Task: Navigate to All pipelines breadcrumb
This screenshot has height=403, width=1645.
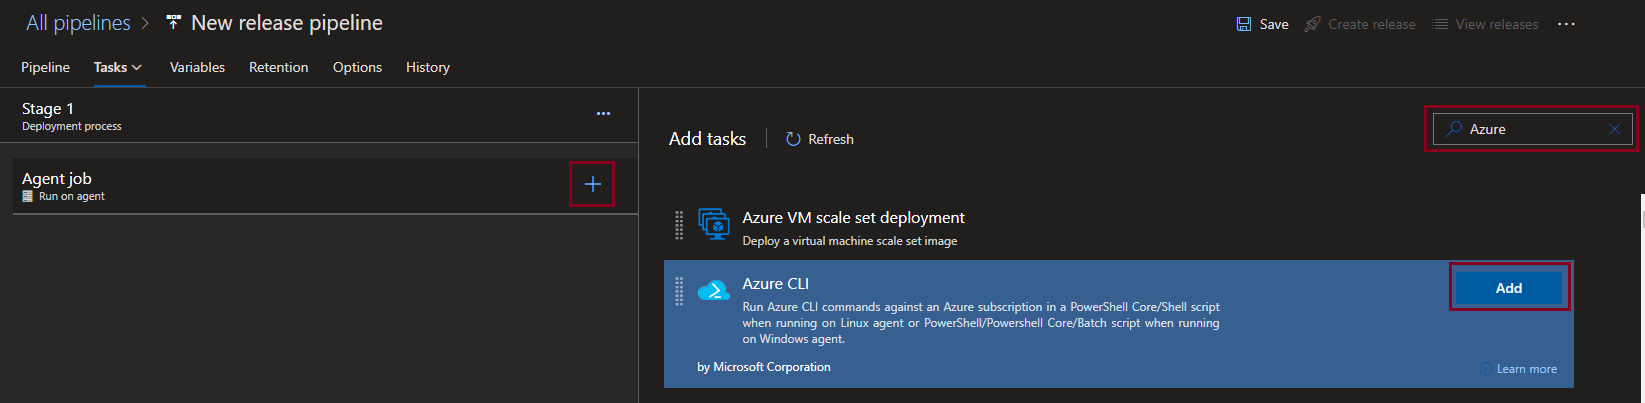Action: 78,23
